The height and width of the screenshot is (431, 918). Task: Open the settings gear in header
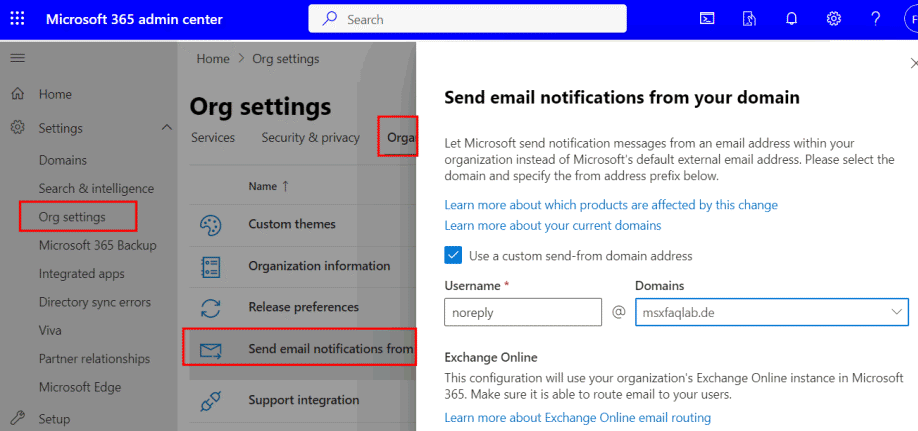(833, 19)
